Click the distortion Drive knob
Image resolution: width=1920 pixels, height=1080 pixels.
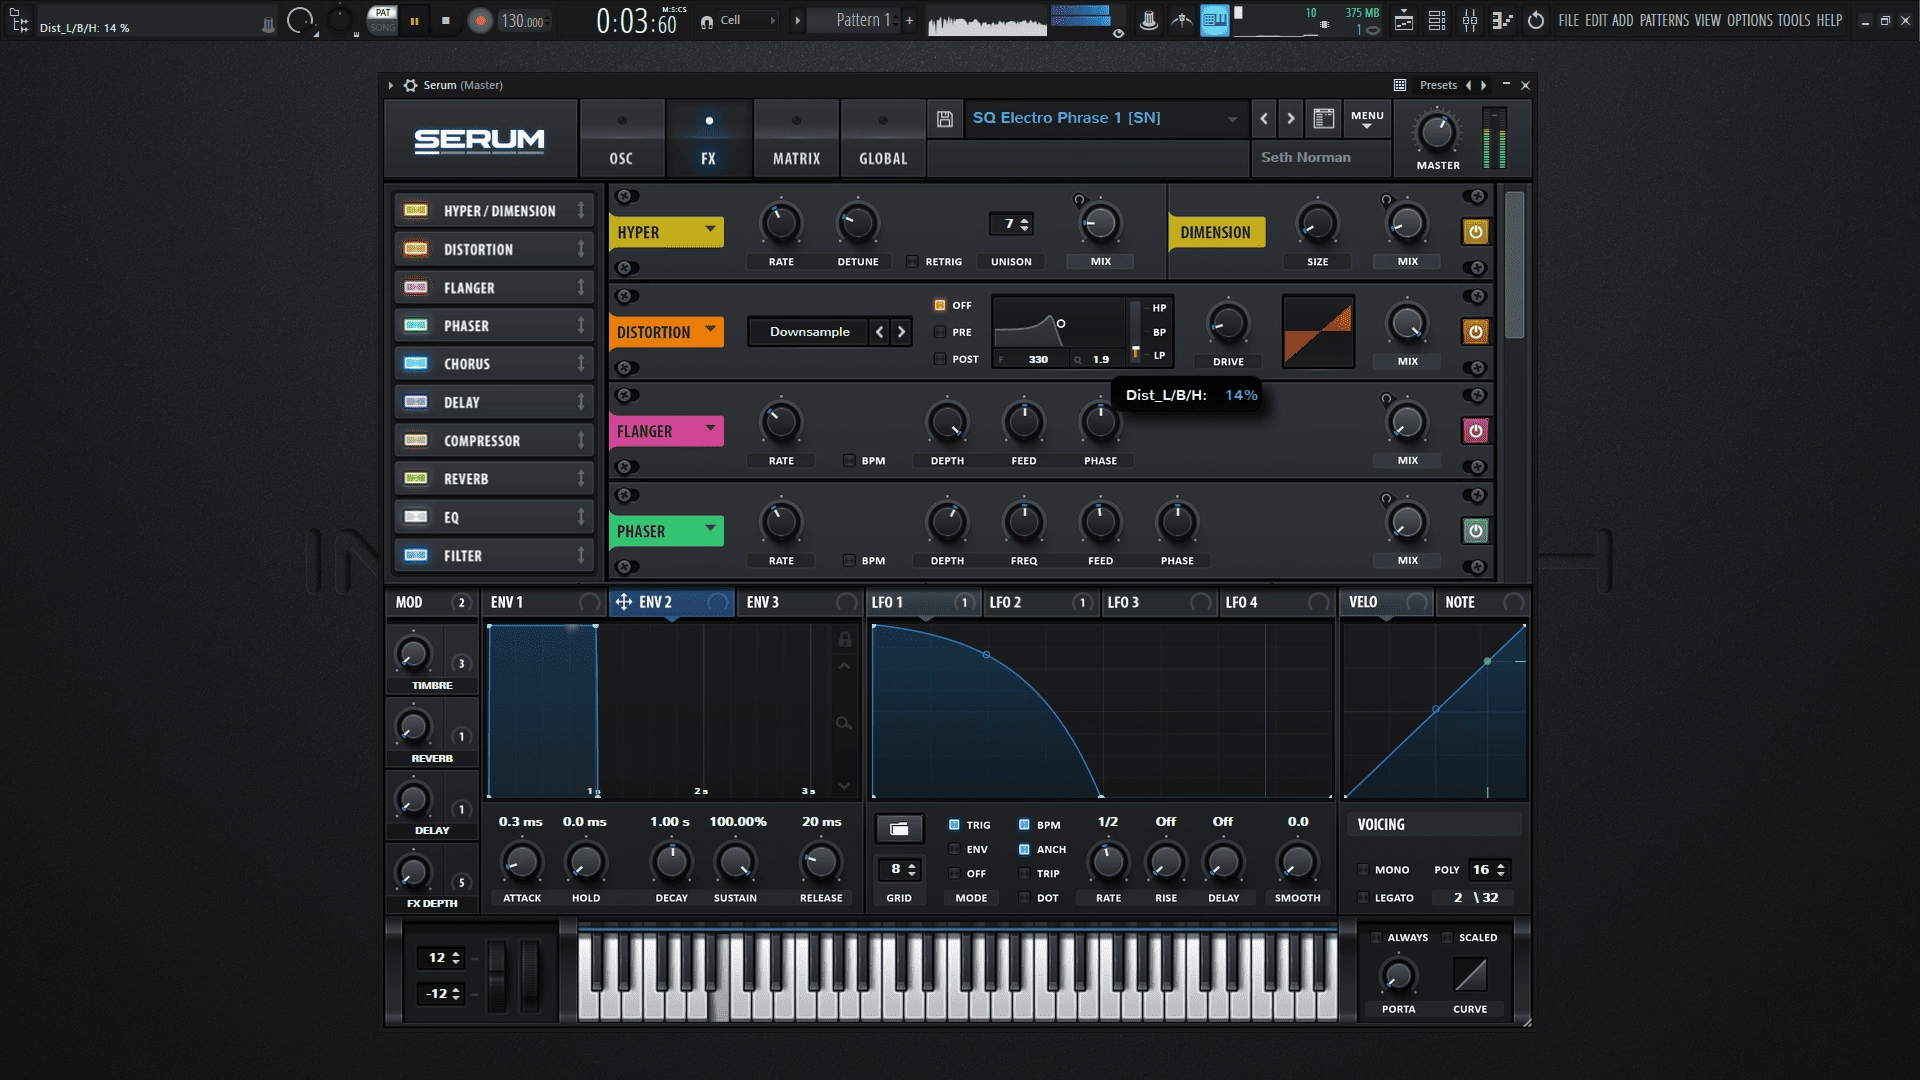pyautogui.click(x=1228, y=324)
